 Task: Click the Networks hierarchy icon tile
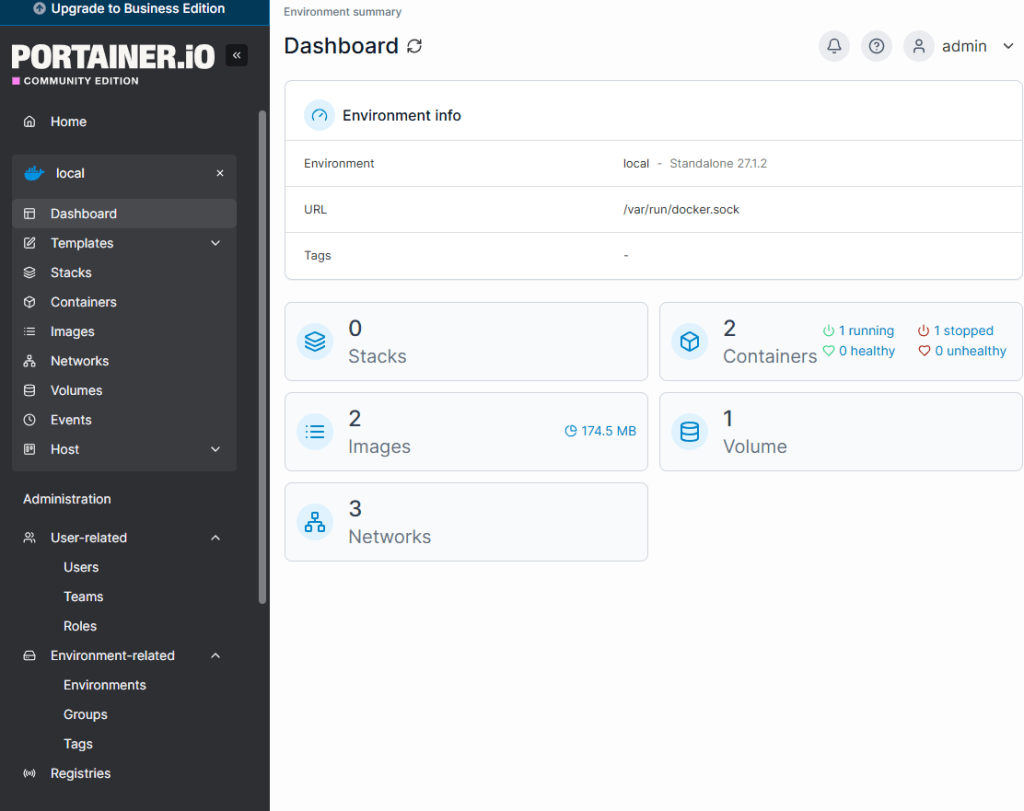pos(315,522)
